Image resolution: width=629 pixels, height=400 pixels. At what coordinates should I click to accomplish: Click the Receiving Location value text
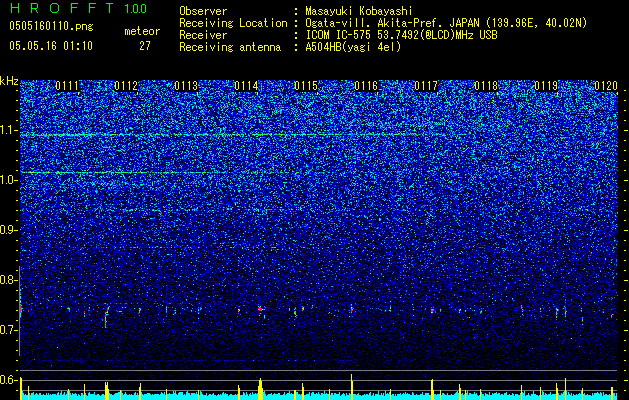coord(446,23)
